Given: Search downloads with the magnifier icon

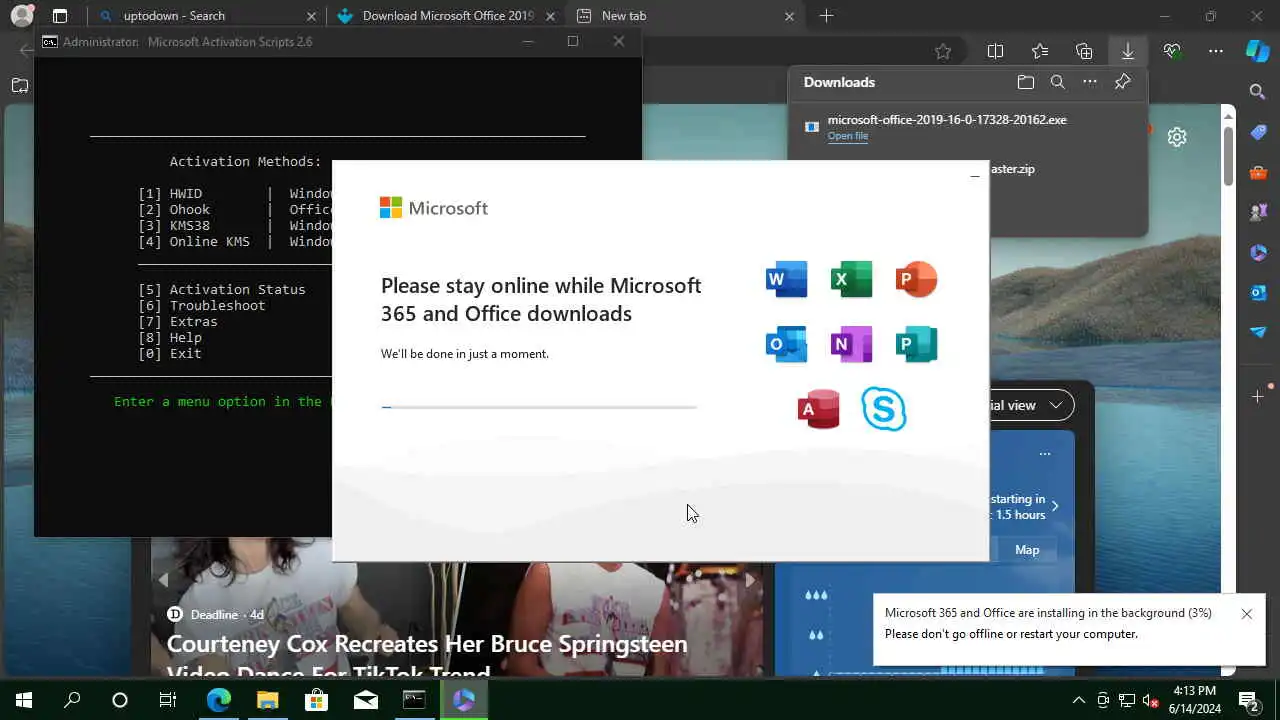Looking at the screenshot, I should 1057,82.
